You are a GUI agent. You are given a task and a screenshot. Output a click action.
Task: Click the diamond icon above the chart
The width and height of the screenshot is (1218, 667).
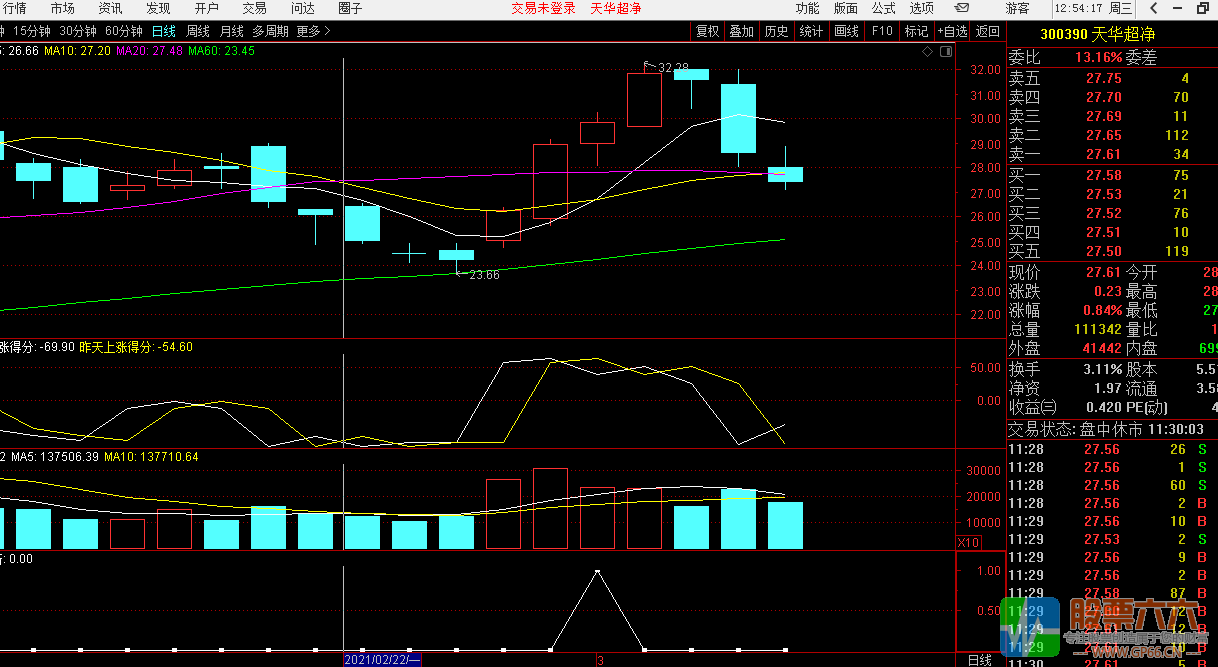927,51
